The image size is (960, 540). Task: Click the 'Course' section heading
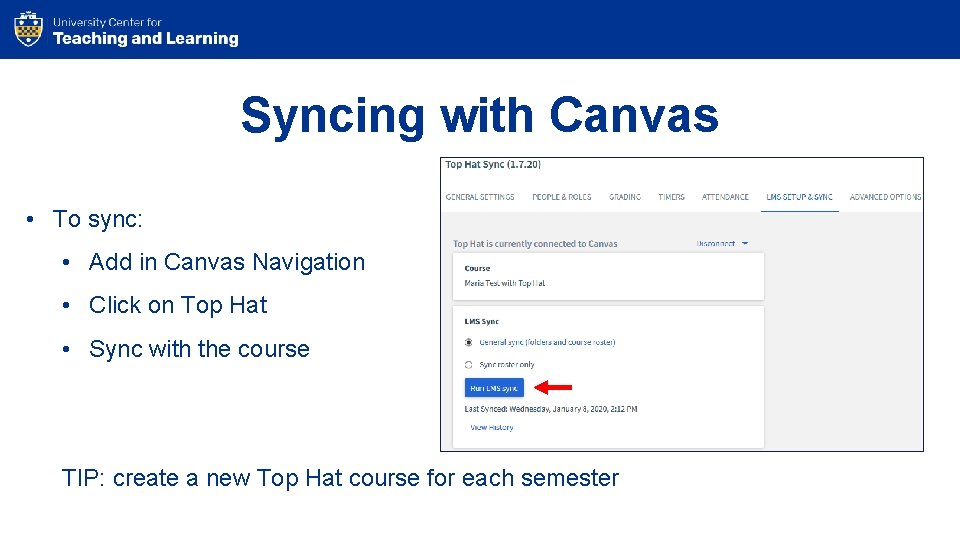[x=478, y=268]
